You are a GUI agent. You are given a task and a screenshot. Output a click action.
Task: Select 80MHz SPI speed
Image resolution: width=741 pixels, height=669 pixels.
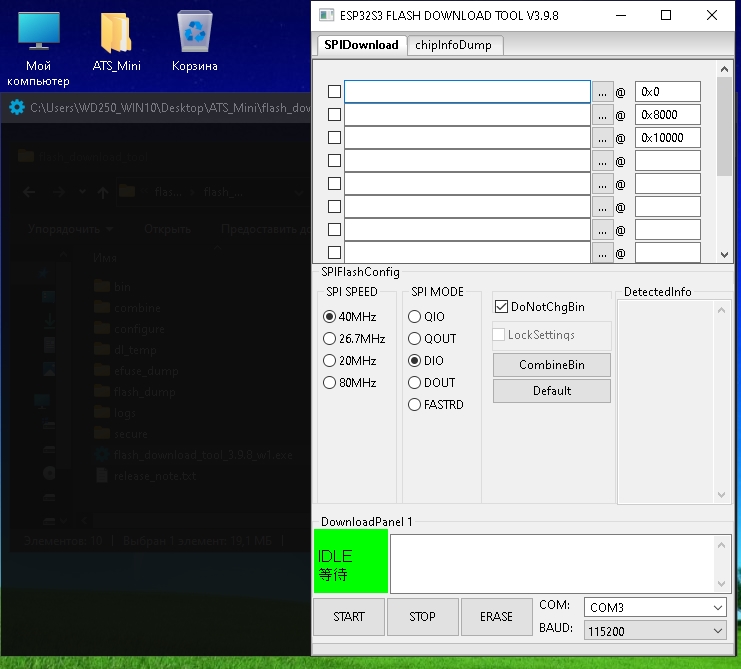click(x=350, y=383)
